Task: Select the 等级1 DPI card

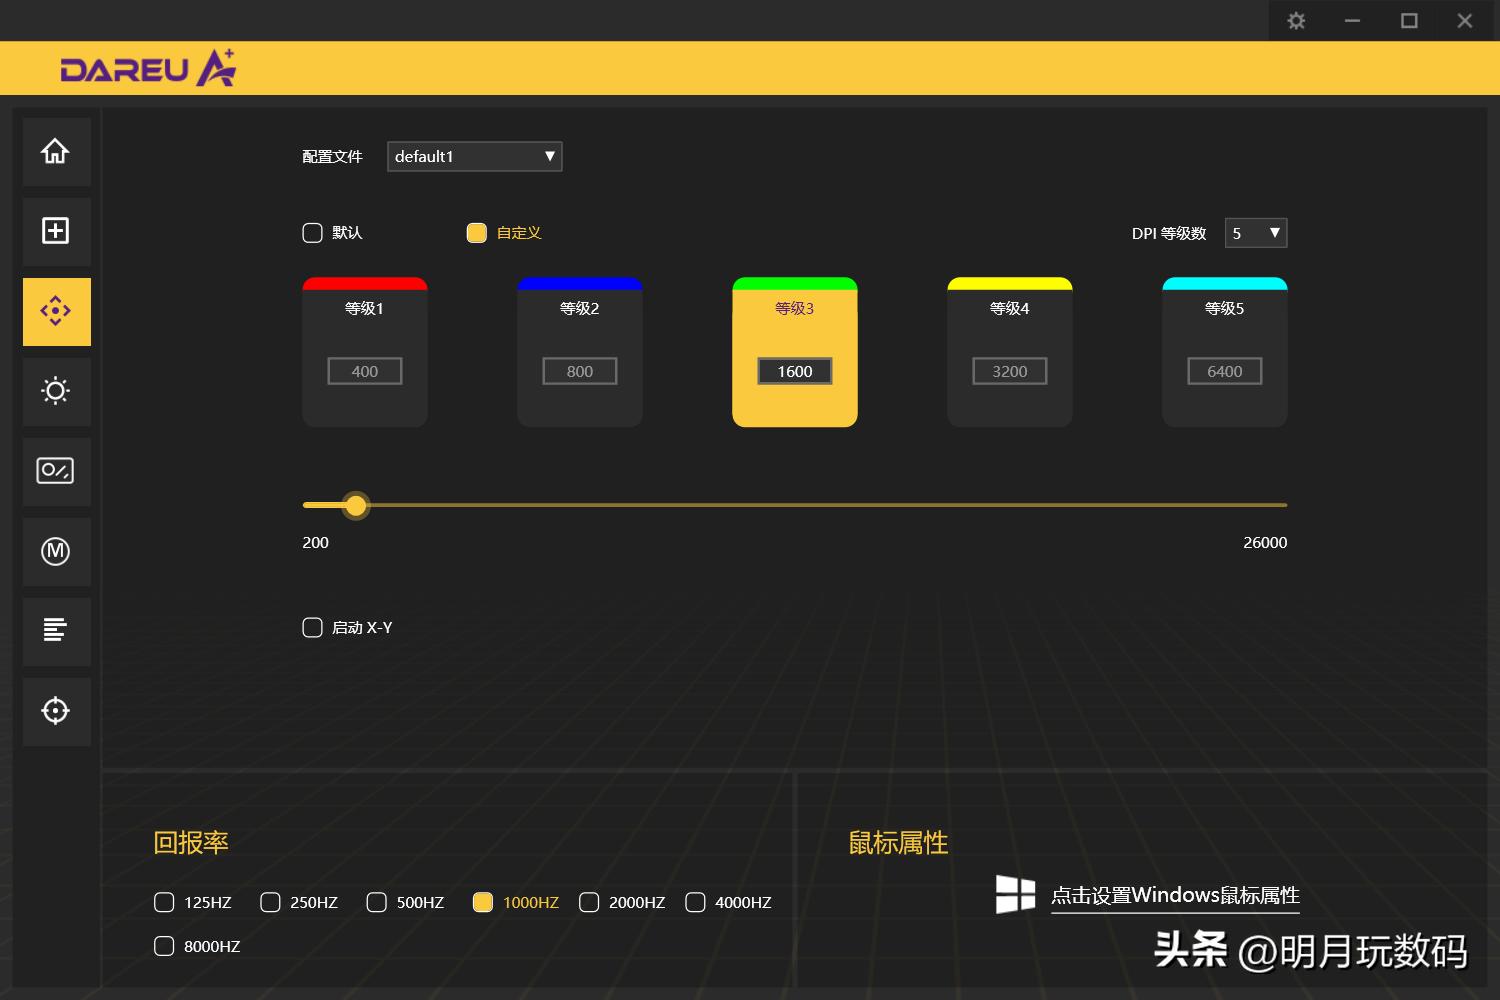Action: 364,352
